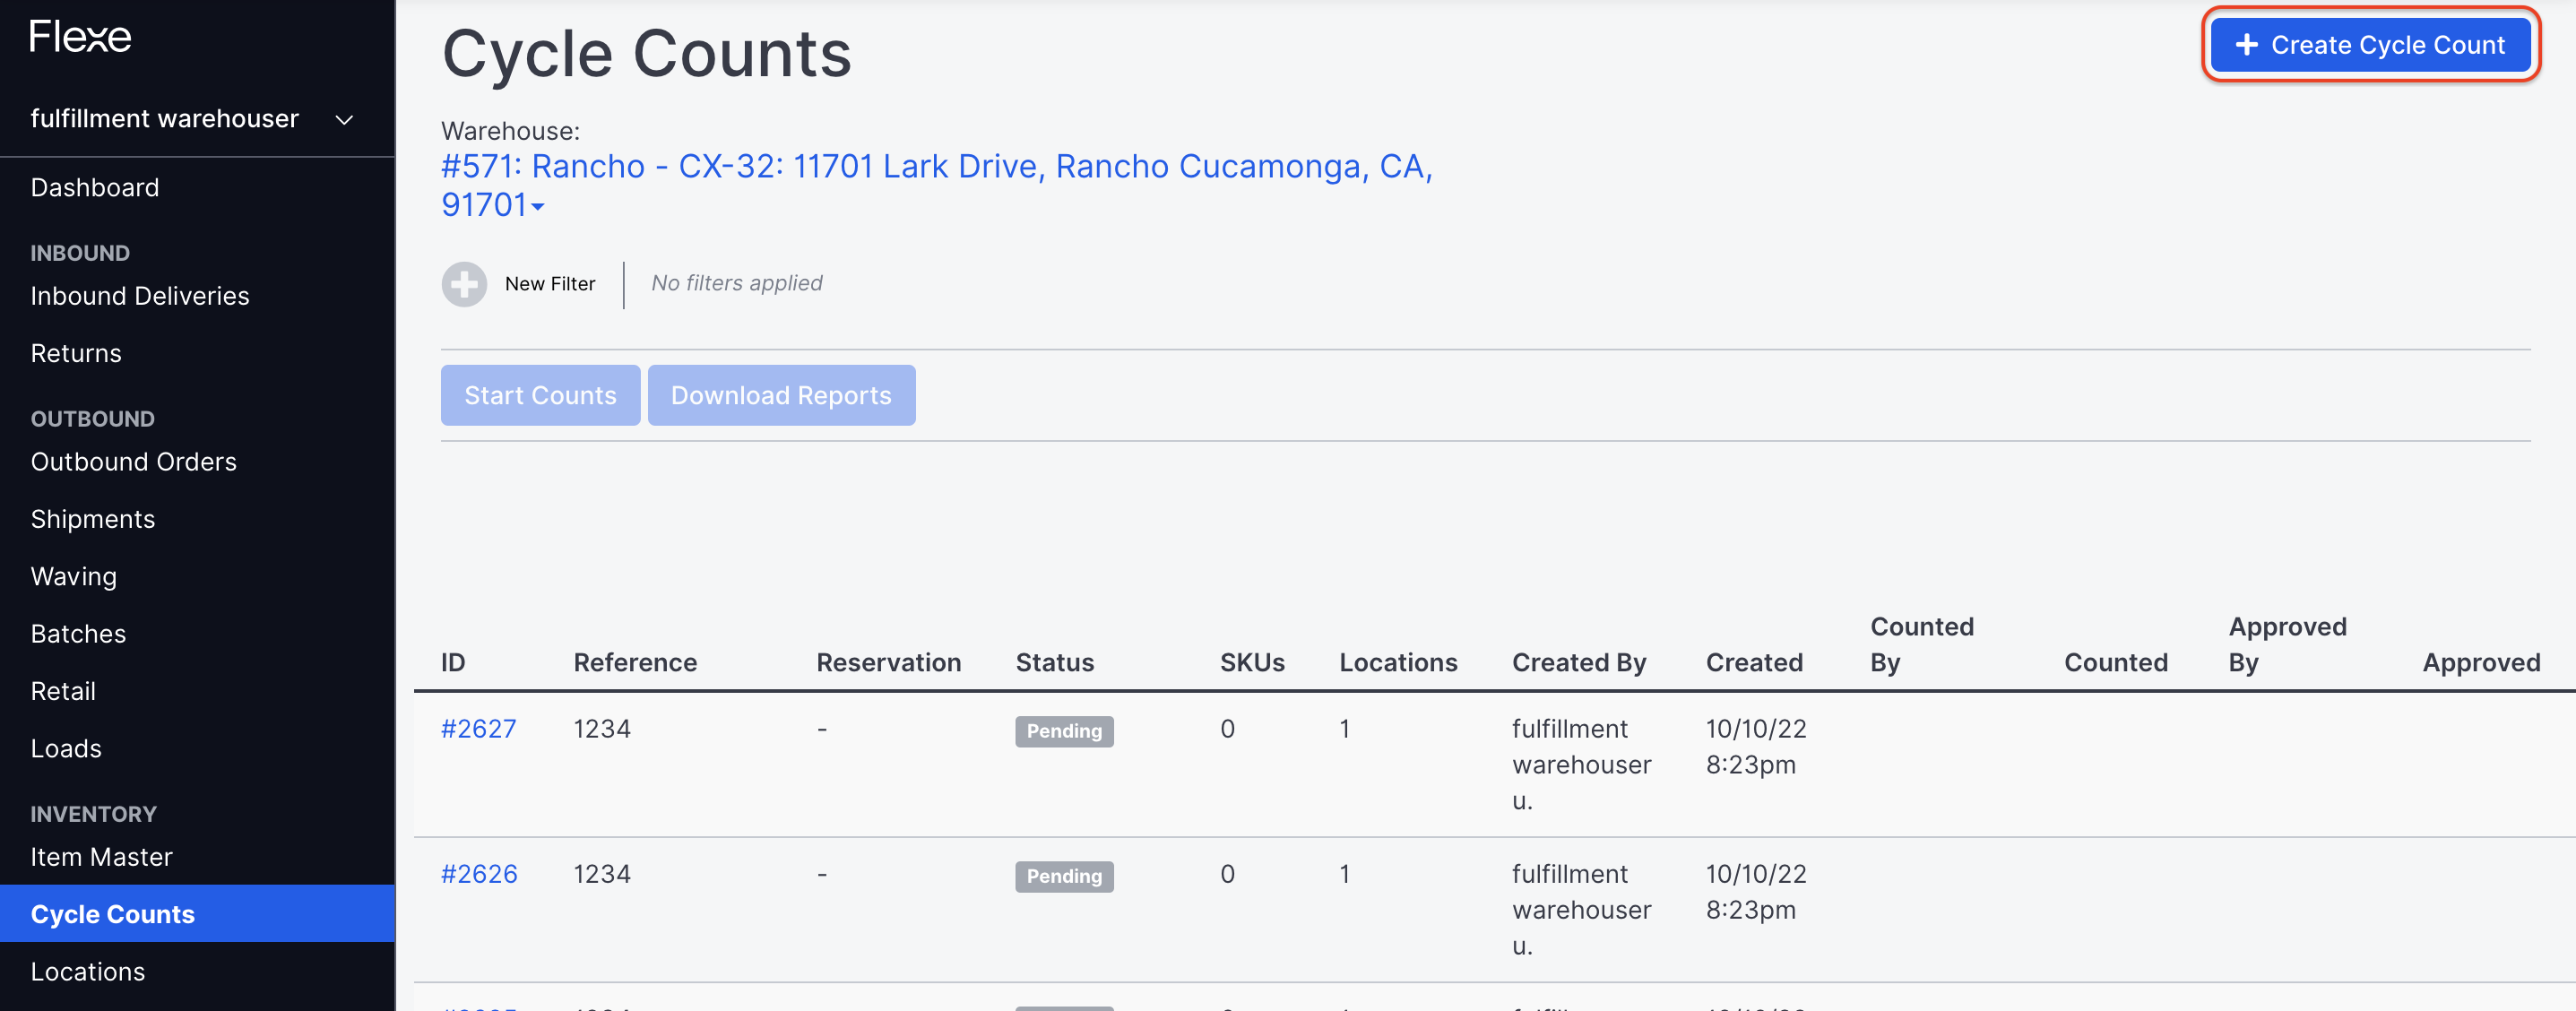Open the Dashboard sidebar item
This screenshot has width=2576, height=1011.
(95, 187)
